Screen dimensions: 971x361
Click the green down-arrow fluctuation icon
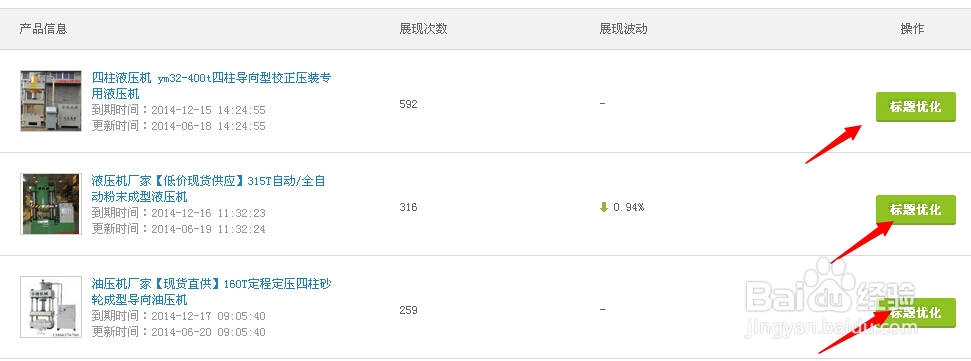coord(604,207)
